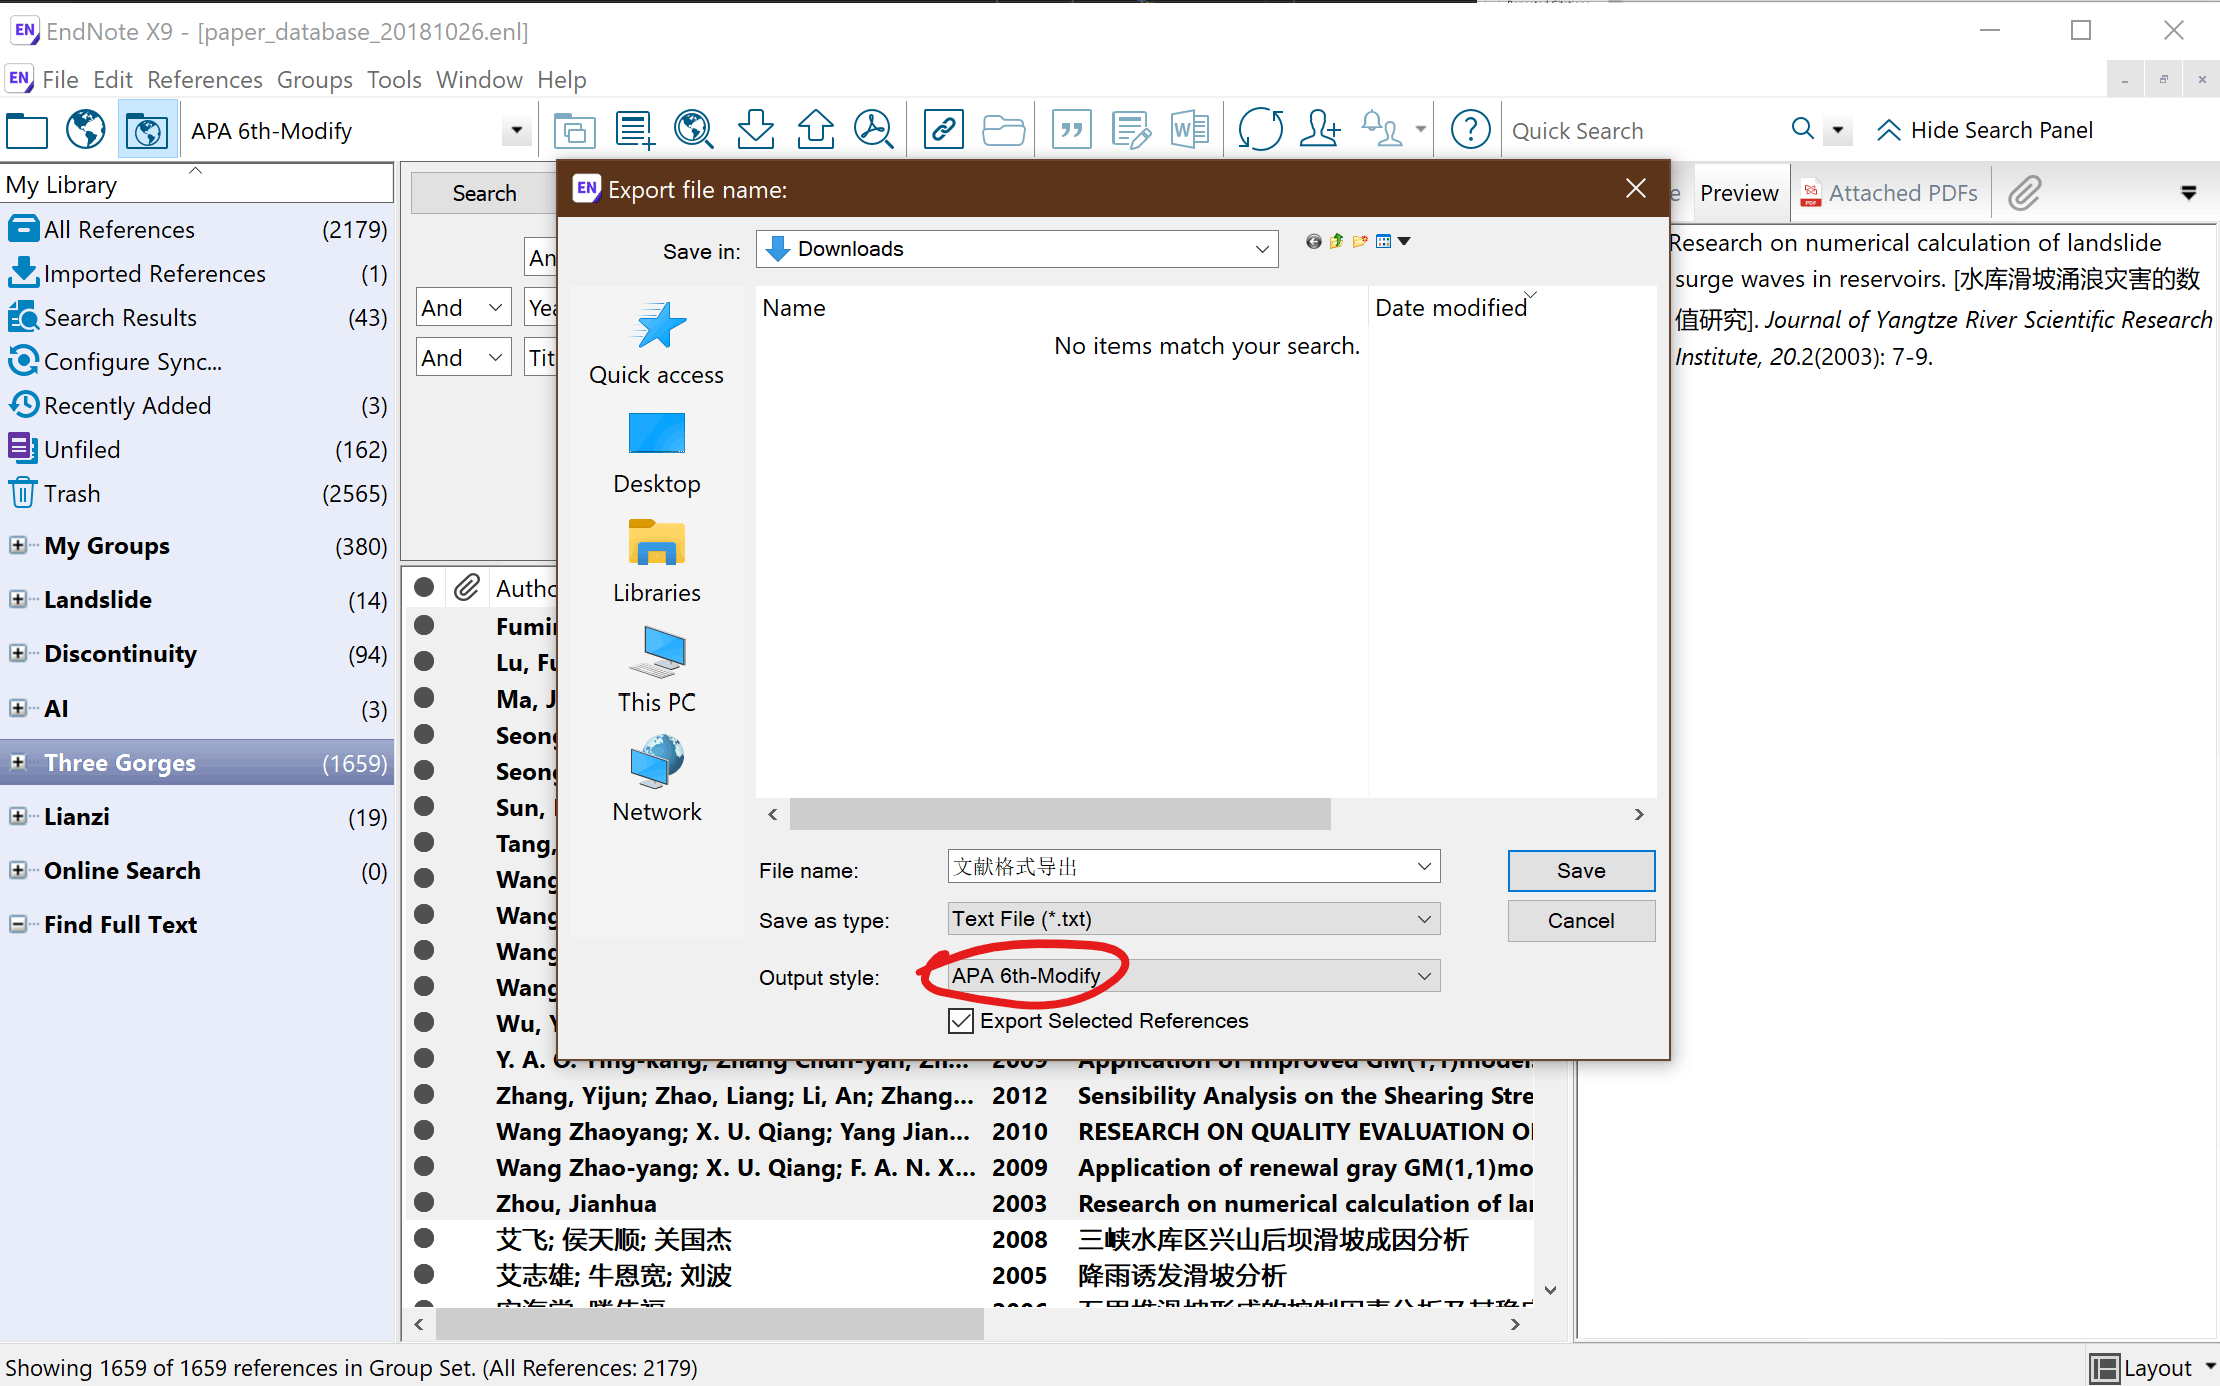2220x1386 pixels.
Task: Click the Export upload-arrow icon
Action: (x=815, y=130)
